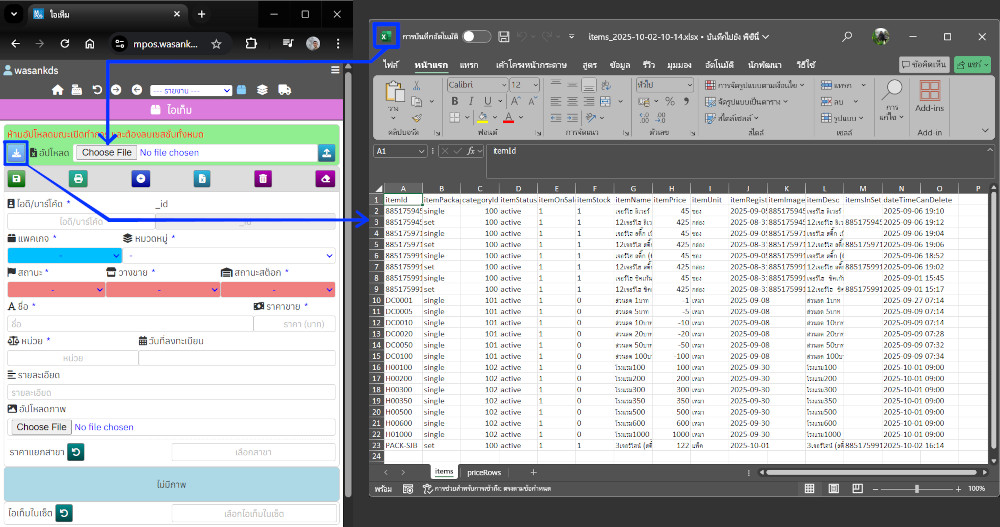Click the print icon in item toolbar

tap(78, 178)
